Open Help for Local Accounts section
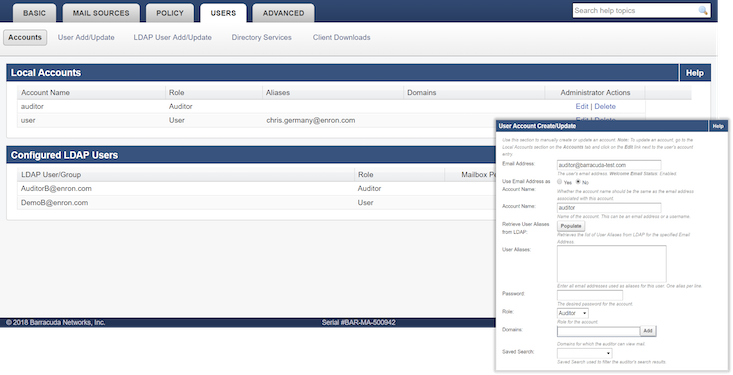 pos(695,73)
